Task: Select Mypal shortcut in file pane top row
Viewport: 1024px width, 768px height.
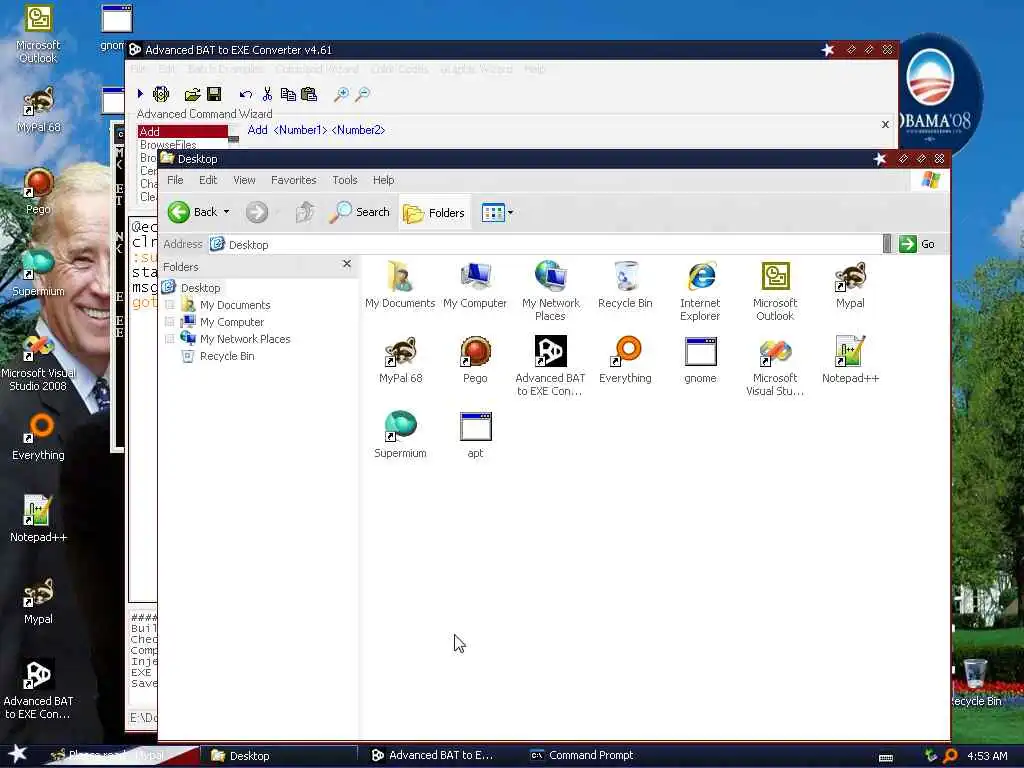Action: coord(850,285)
